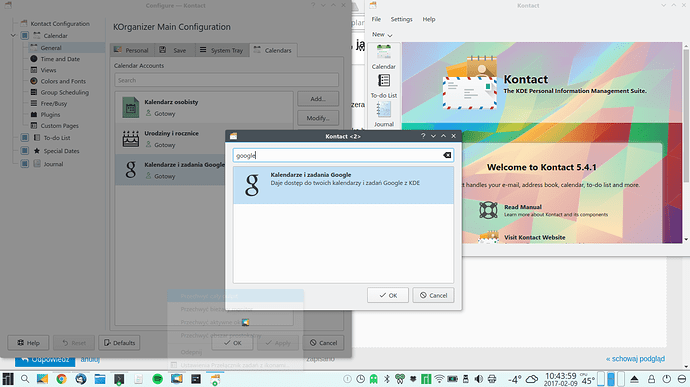Cancel the Kontact <2> dialog
This screenshot has height=387, width=690.
click(x=433, y=295)
